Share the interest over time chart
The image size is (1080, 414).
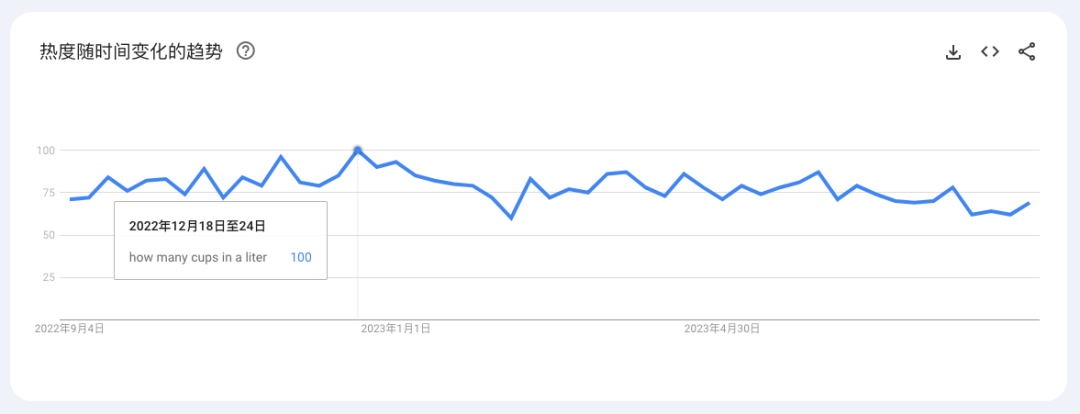pos(1027,52)
